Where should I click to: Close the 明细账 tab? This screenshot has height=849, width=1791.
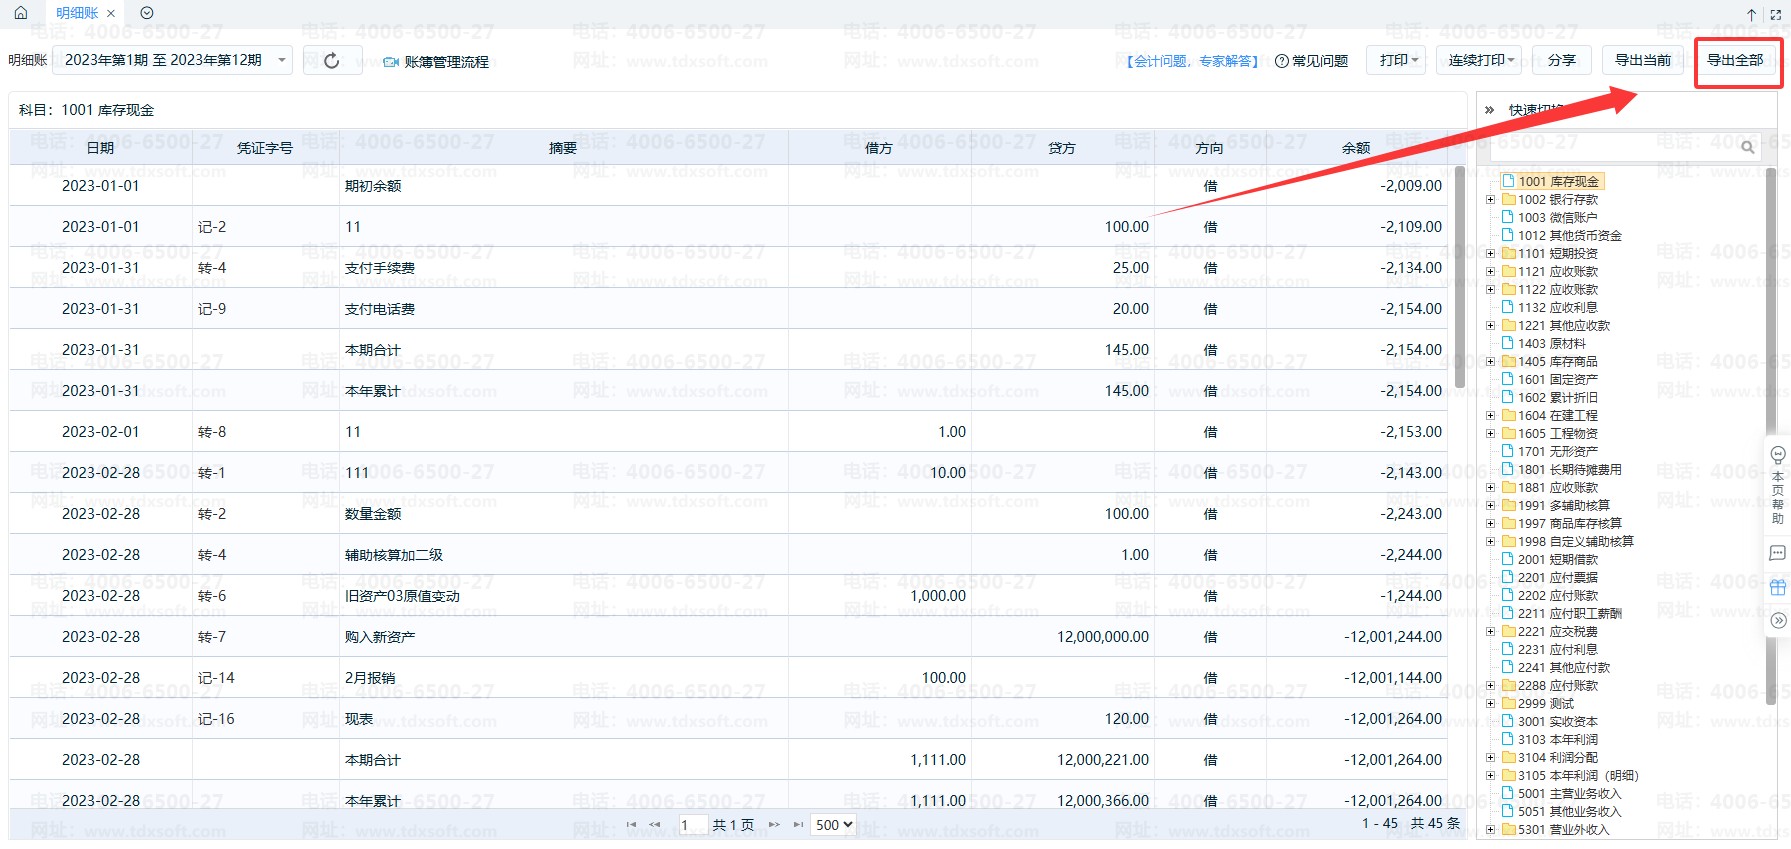111,13
